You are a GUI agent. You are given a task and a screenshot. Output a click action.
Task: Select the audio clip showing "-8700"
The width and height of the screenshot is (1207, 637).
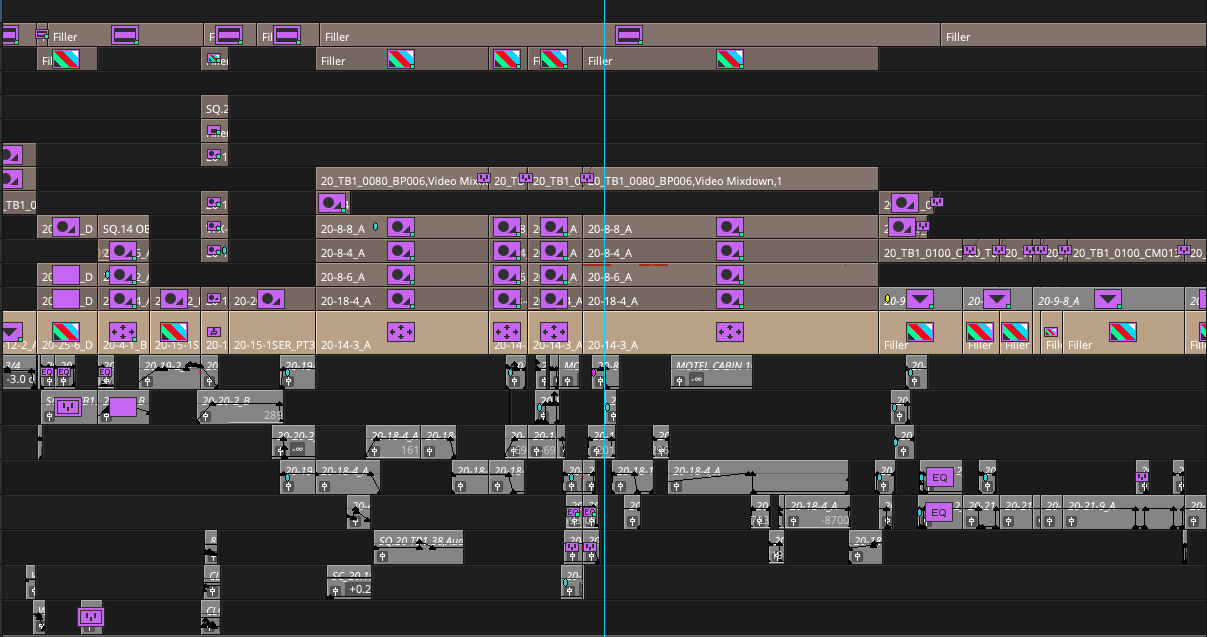(x=817, y=512)
